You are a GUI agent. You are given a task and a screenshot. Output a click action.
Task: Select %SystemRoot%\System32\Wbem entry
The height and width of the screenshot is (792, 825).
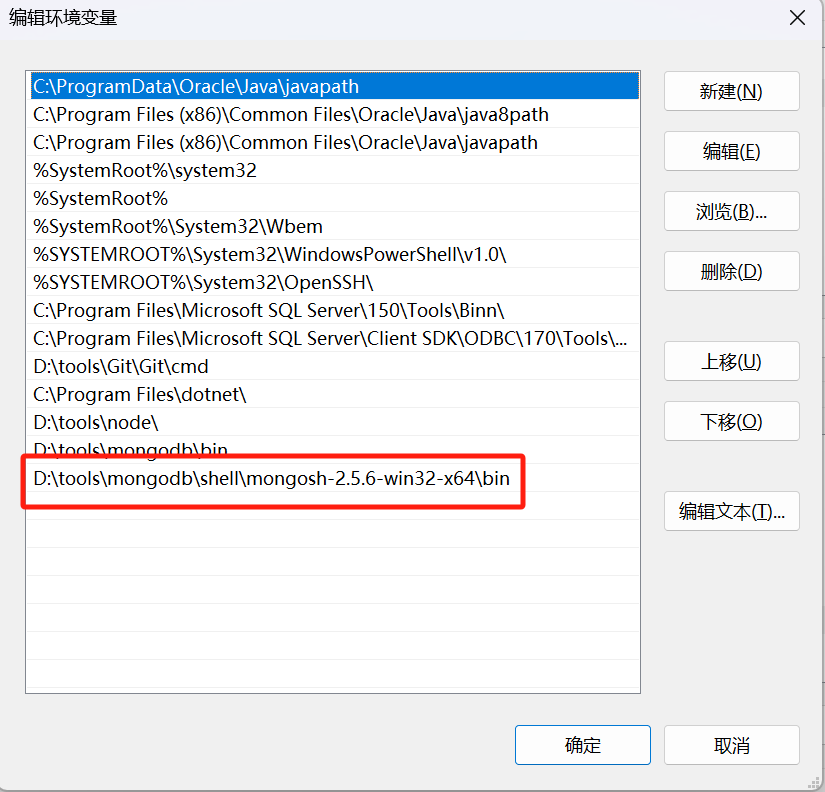pos(334,226)
